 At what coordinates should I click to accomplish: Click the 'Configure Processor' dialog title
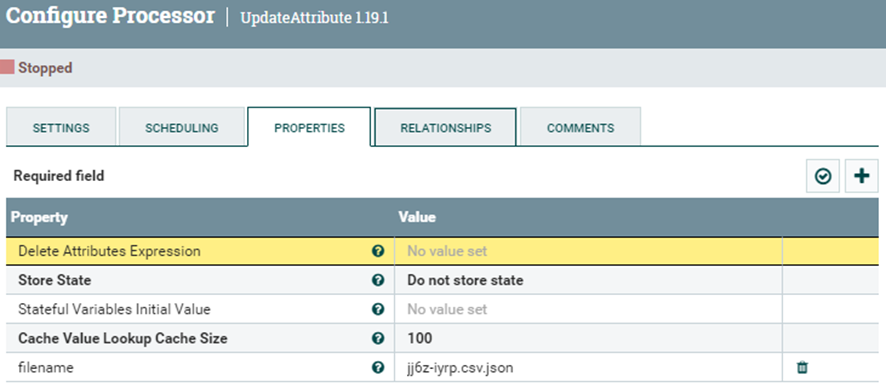coord(110,16)
